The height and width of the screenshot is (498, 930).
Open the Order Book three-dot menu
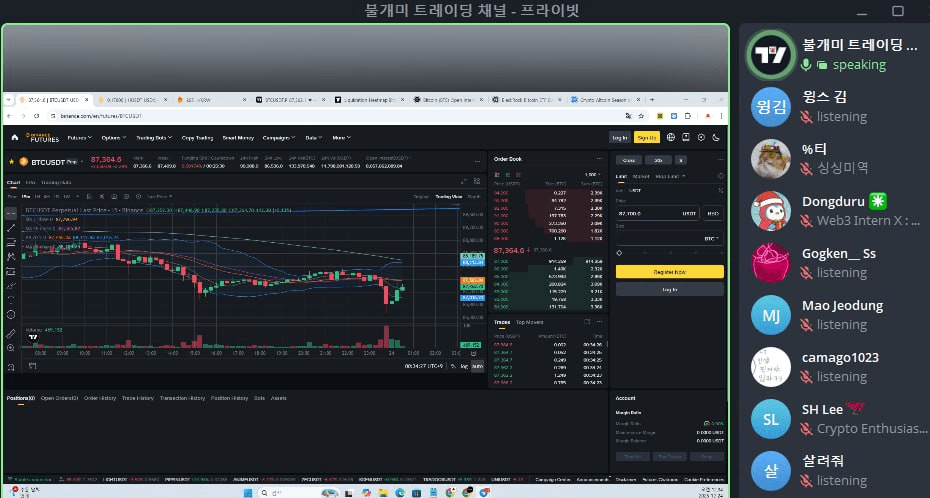tap(599, 159)
